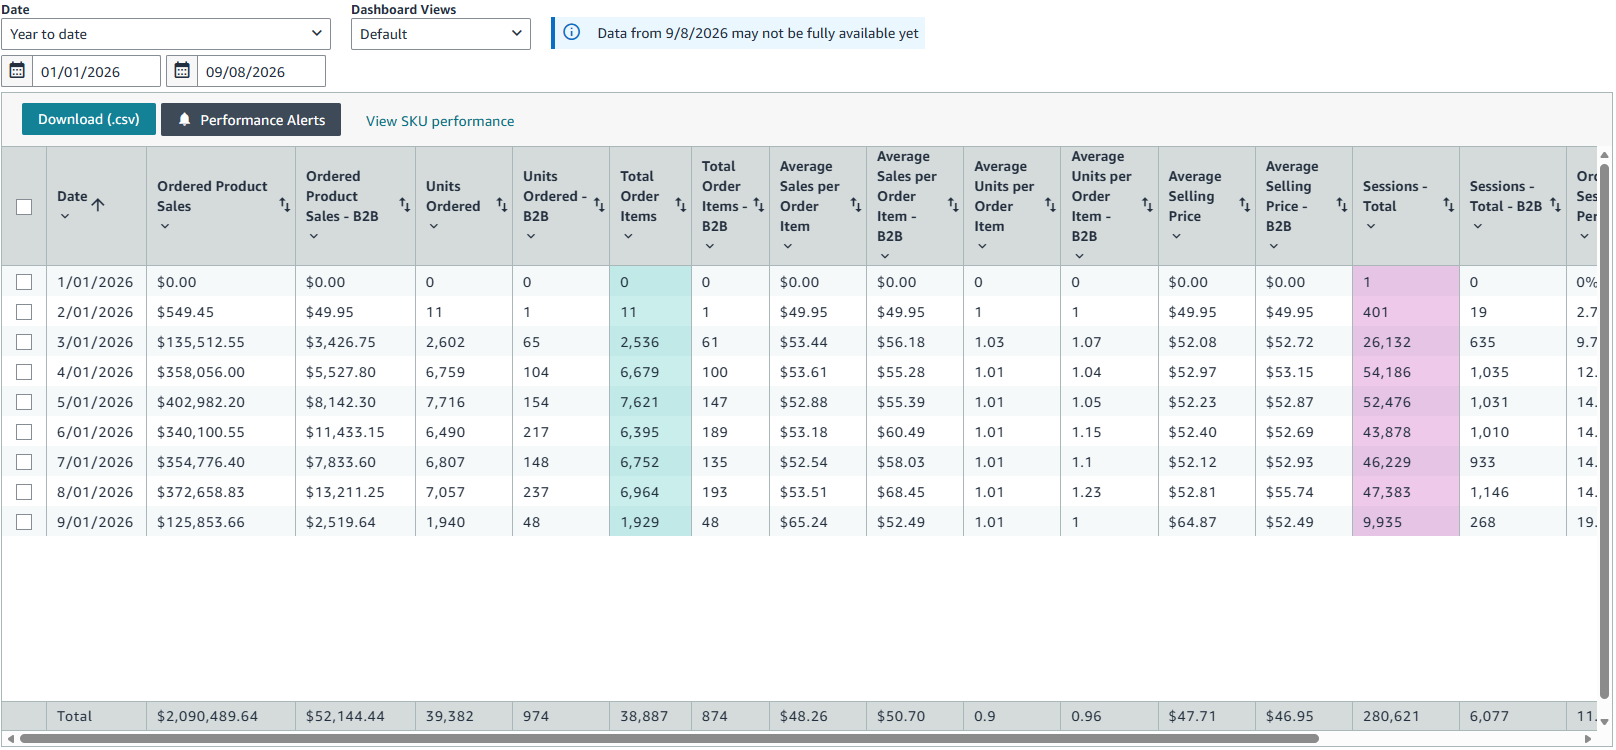Screen dimensions: 1616x750
Task: Sort Average Selling Price column via sort icon
Action: click(1245, 205)
